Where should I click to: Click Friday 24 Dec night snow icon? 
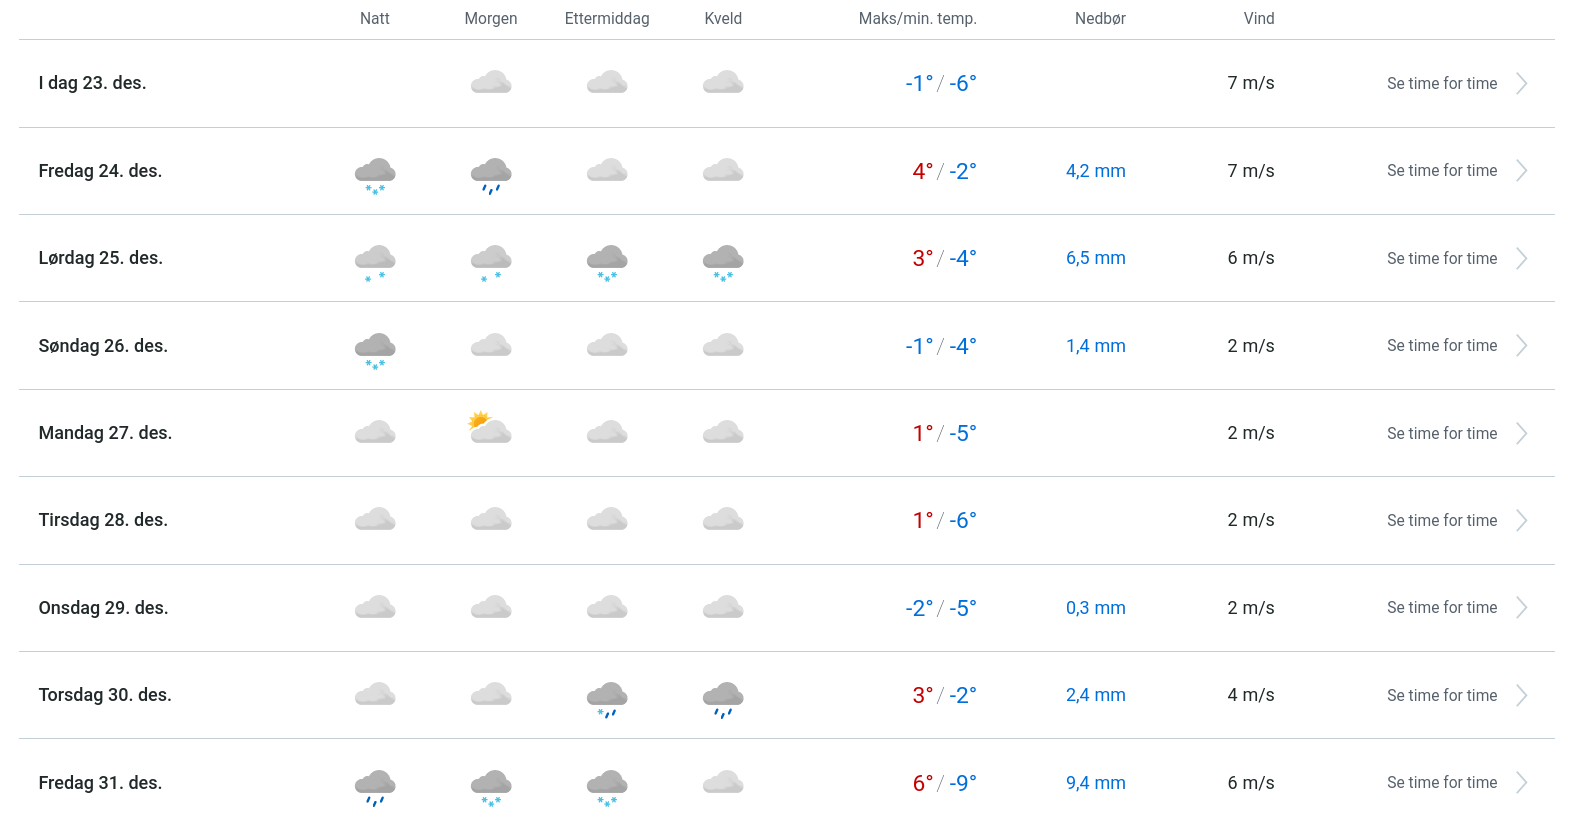(x=375, y=174)
